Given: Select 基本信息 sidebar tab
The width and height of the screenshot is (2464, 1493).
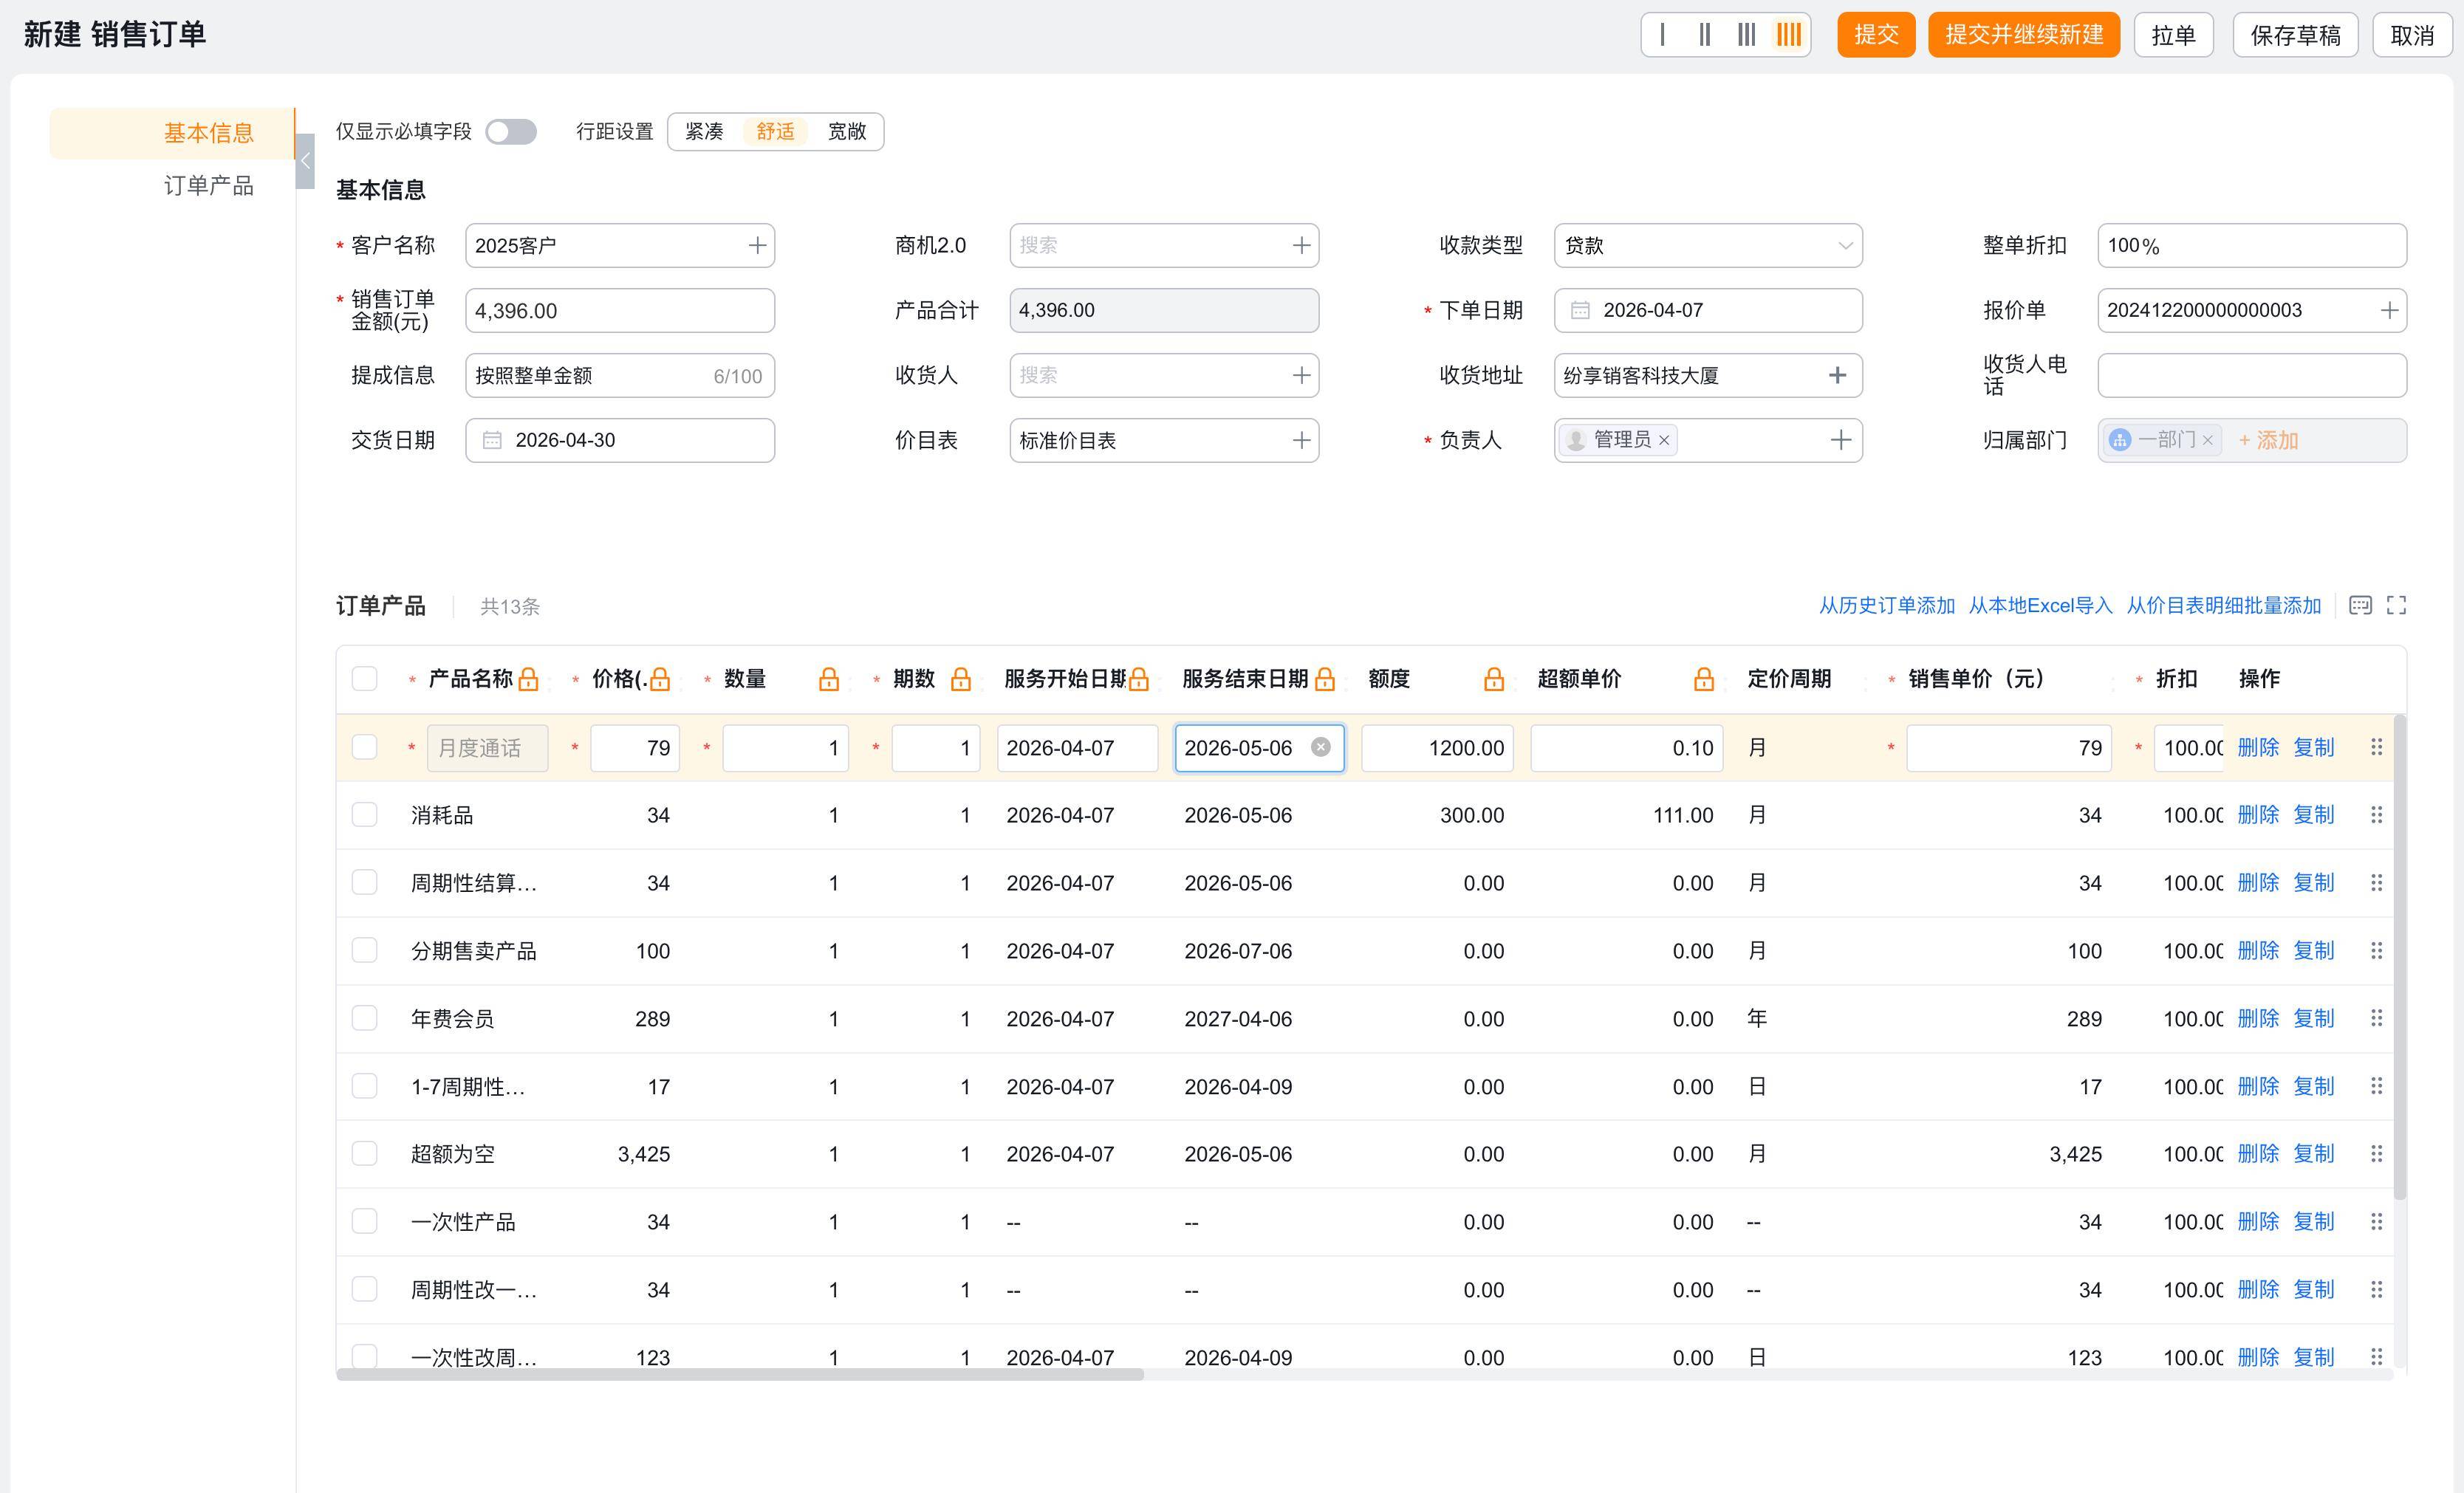Looking at the screenshot, I should pos(208,133).
